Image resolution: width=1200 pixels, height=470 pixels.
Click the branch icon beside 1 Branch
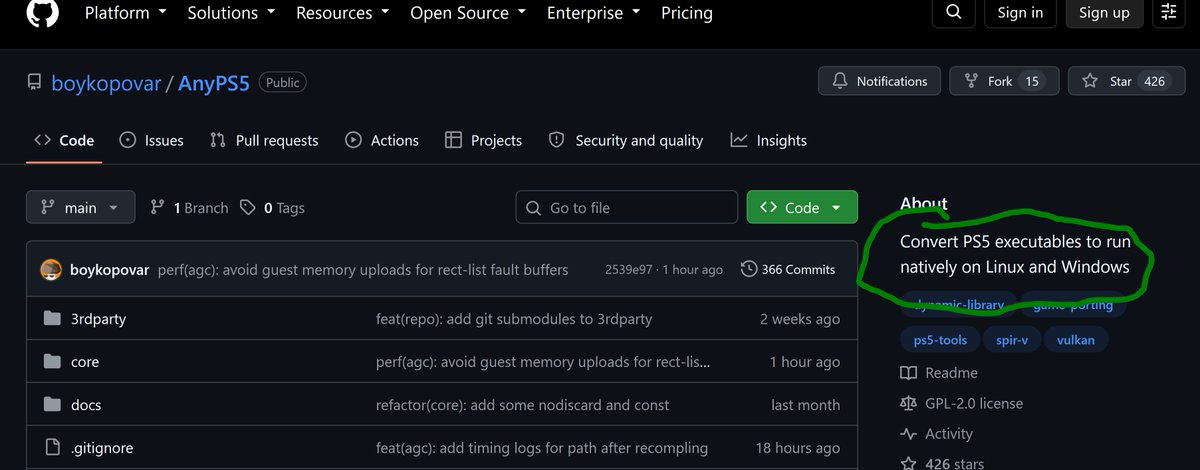(x=157, y=208)
